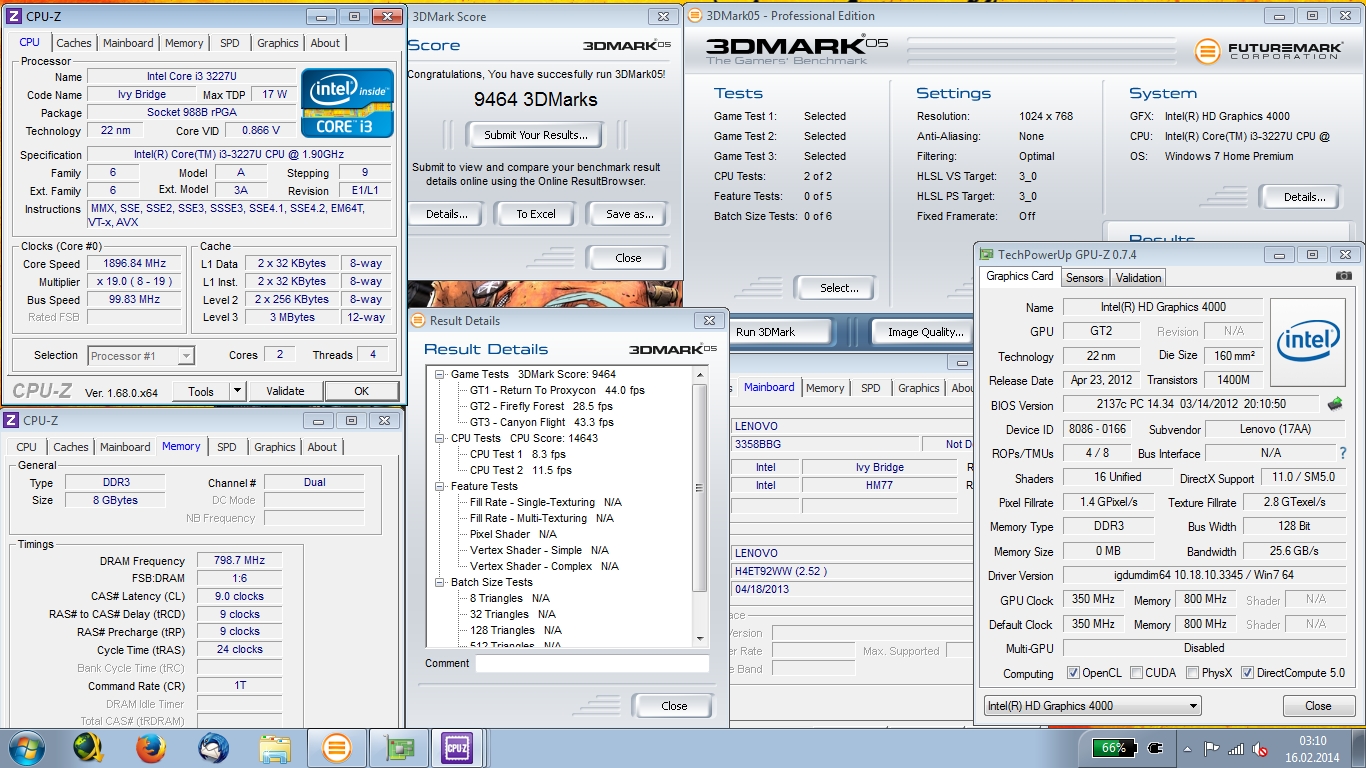The width and height of the screenshot is (1366, 768).
Task: Open the Windows Start menu
Action: (x=25, y=748)
